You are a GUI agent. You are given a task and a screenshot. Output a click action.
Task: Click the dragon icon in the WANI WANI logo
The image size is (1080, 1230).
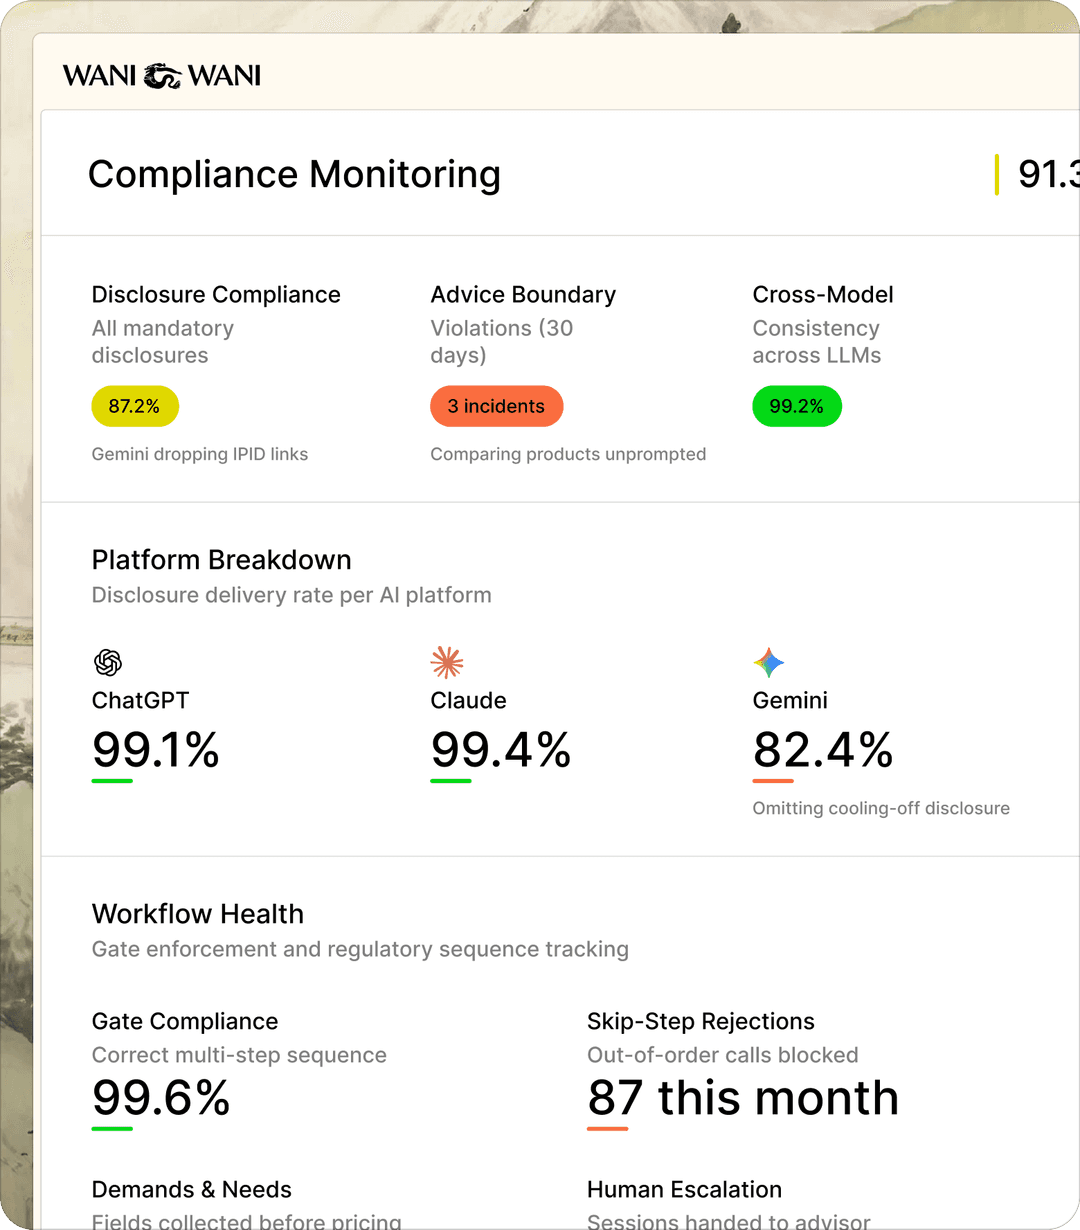click(x=160, y=73)
